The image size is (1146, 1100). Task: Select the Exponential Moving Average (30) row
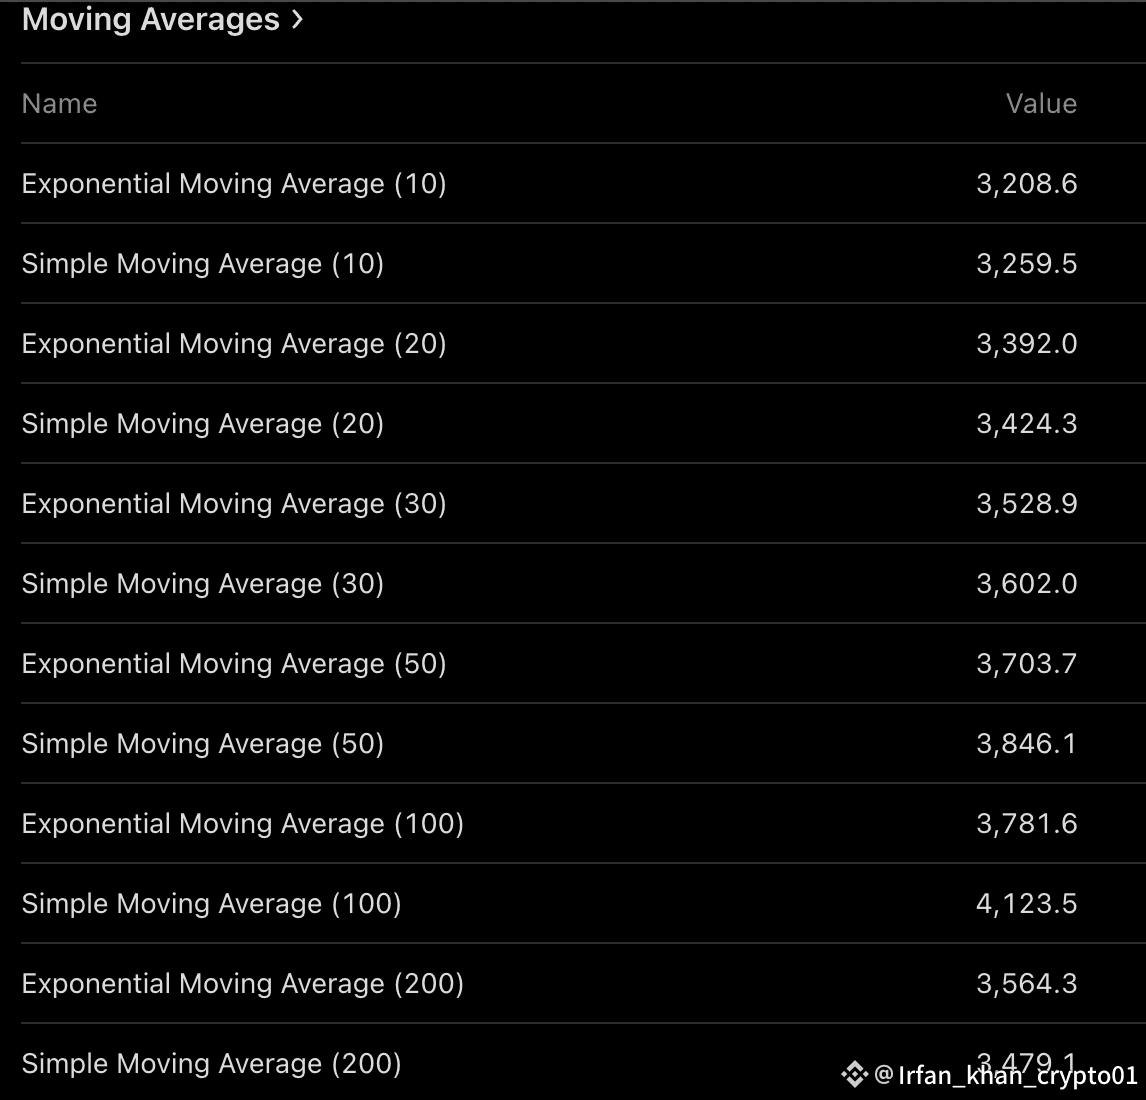[234, 504]
